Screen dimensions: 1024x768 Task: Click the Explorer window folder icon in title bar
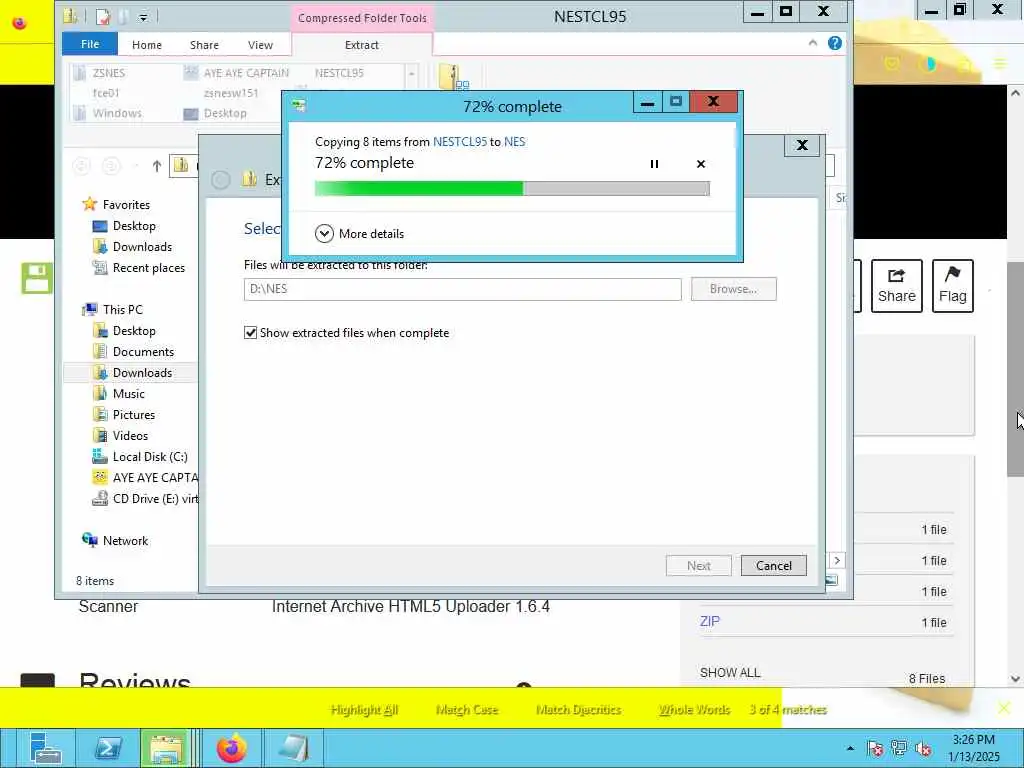click(x=71, y=16)
